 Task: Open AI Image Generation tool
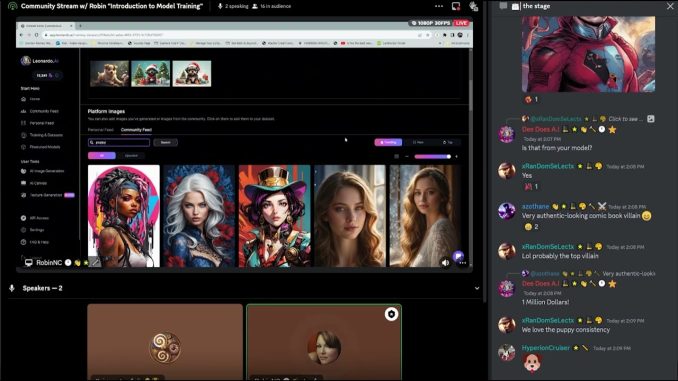43,171
